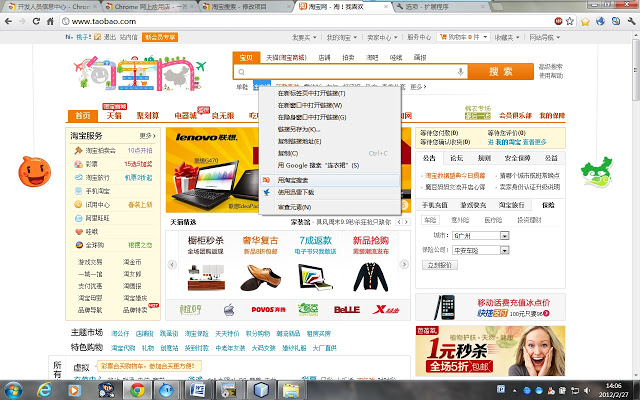640x400 pixels.
Task: Switch to the 论坛 tab
Action: [x=456, y=158]
